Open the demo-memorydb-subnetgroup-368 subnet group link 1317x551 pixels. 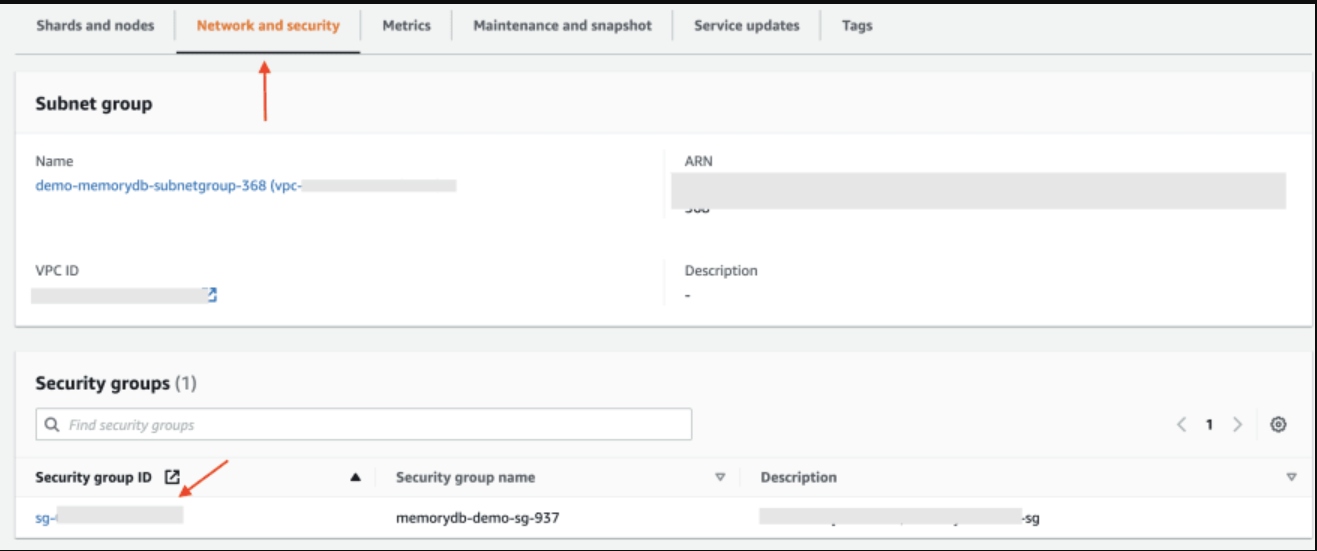pos(150,185)
